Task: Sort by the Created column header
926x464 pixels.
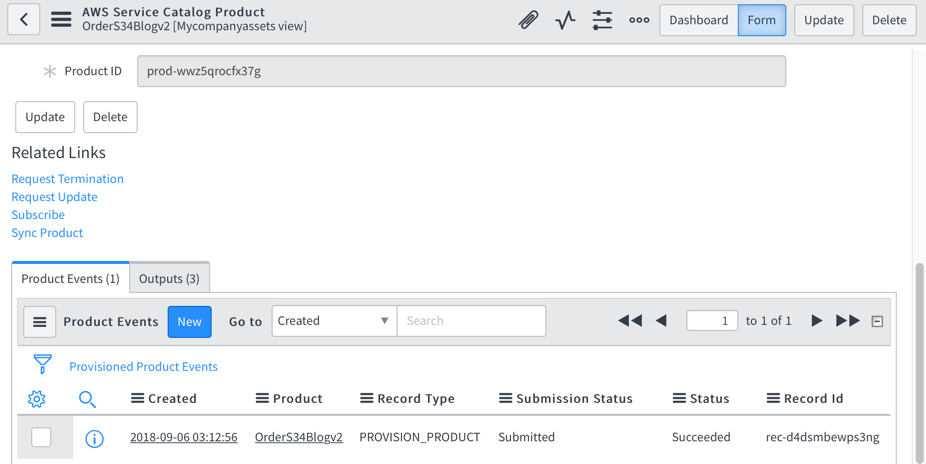Action: coord(172,398)
